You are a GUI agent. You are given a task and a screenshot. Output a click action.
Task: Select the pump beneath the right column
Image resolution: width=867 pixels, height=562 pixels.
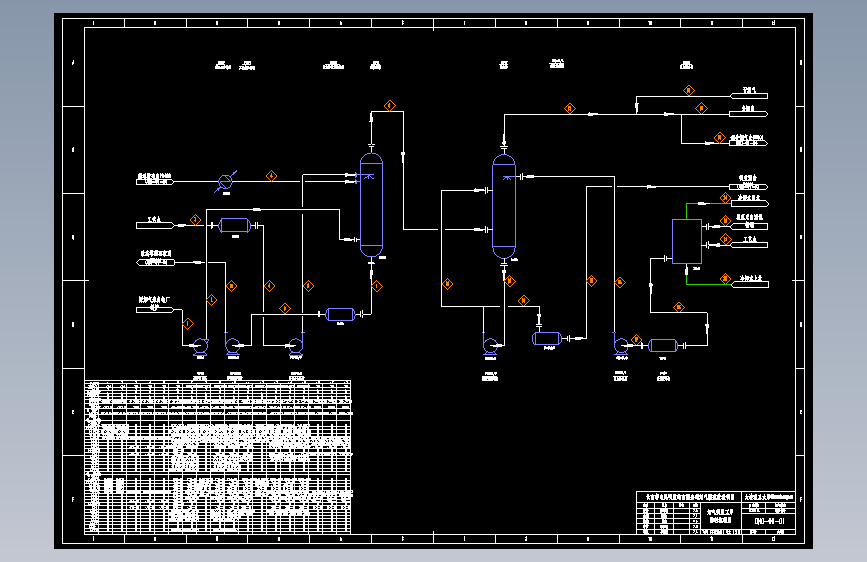490,346
